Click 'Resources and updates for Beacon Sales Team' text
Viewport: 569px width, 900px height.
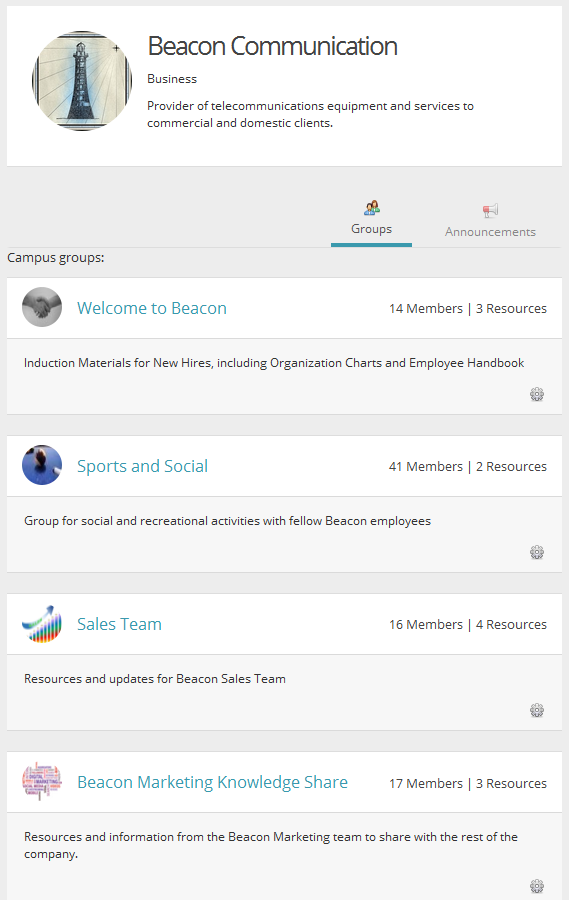(x=155, y=679)
